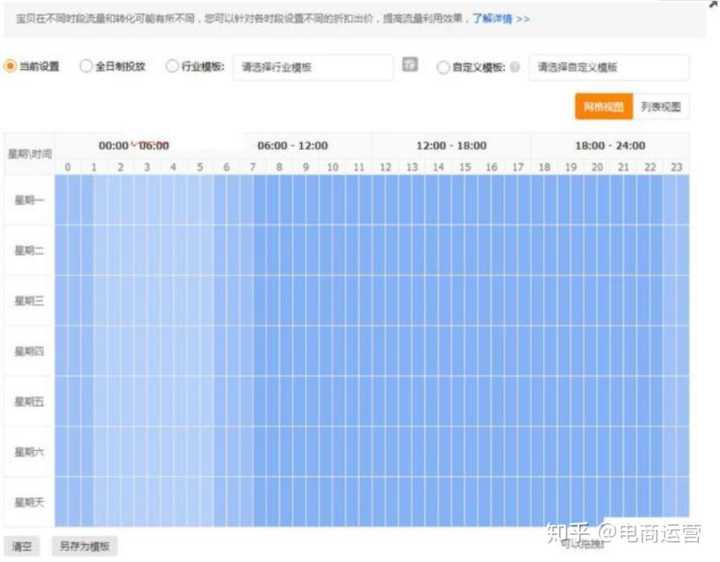Switch to 网格视图 grid view
This screenshot has height=562, width=720.
(603, 107)
